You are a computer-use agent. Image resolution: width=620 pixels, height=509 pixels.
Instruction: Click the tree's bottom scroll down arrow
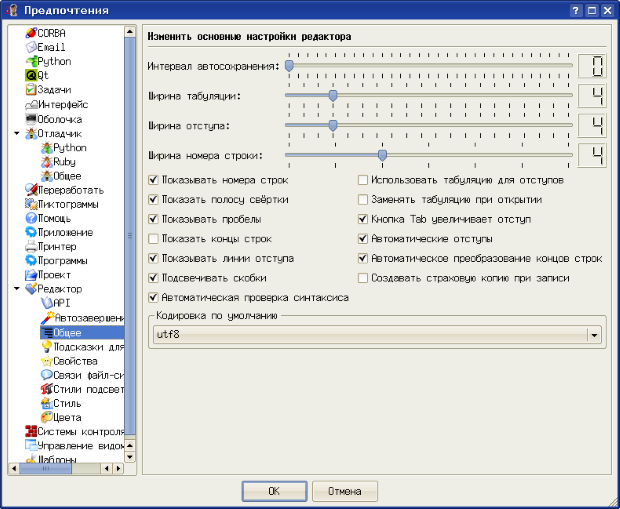[x=130, y=457]
